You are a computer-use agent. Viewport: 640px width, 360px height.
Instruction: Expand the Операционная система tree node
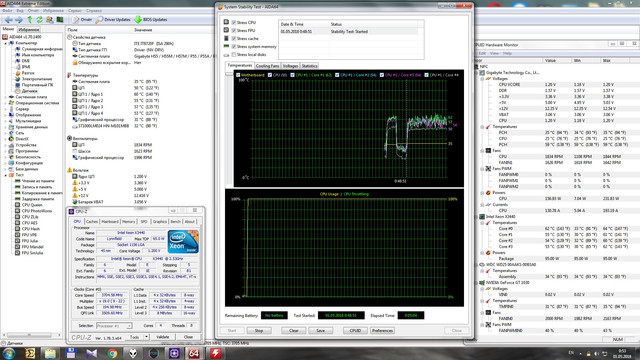click(x=6, y=103)
